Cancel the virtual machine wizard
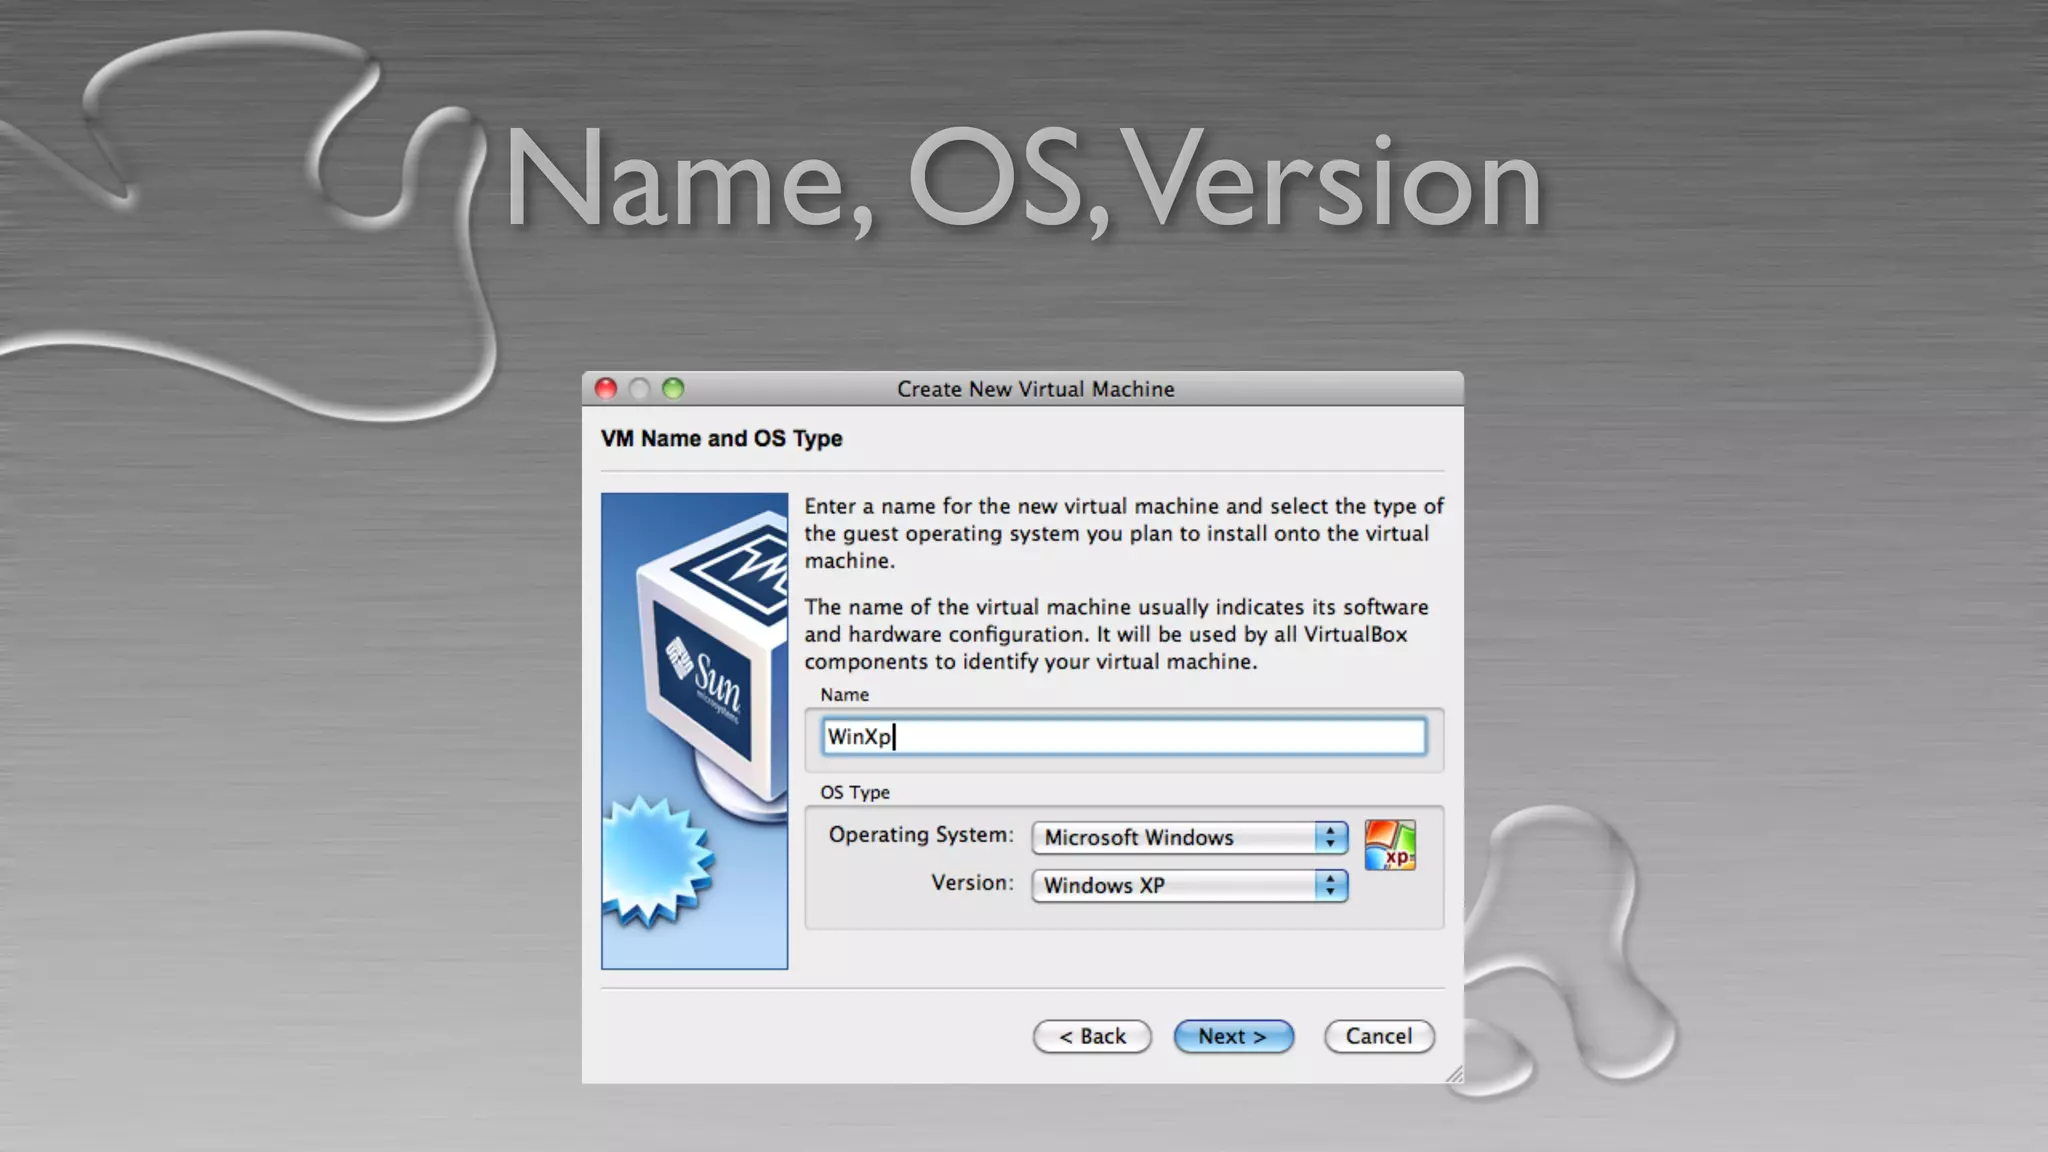Viewport: 2048px width, 1152px height. [1379, 1036]
